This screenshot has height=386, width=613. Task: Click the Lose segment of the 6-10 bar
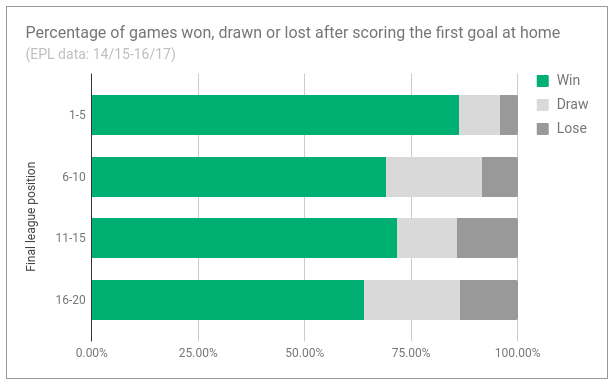500,177
